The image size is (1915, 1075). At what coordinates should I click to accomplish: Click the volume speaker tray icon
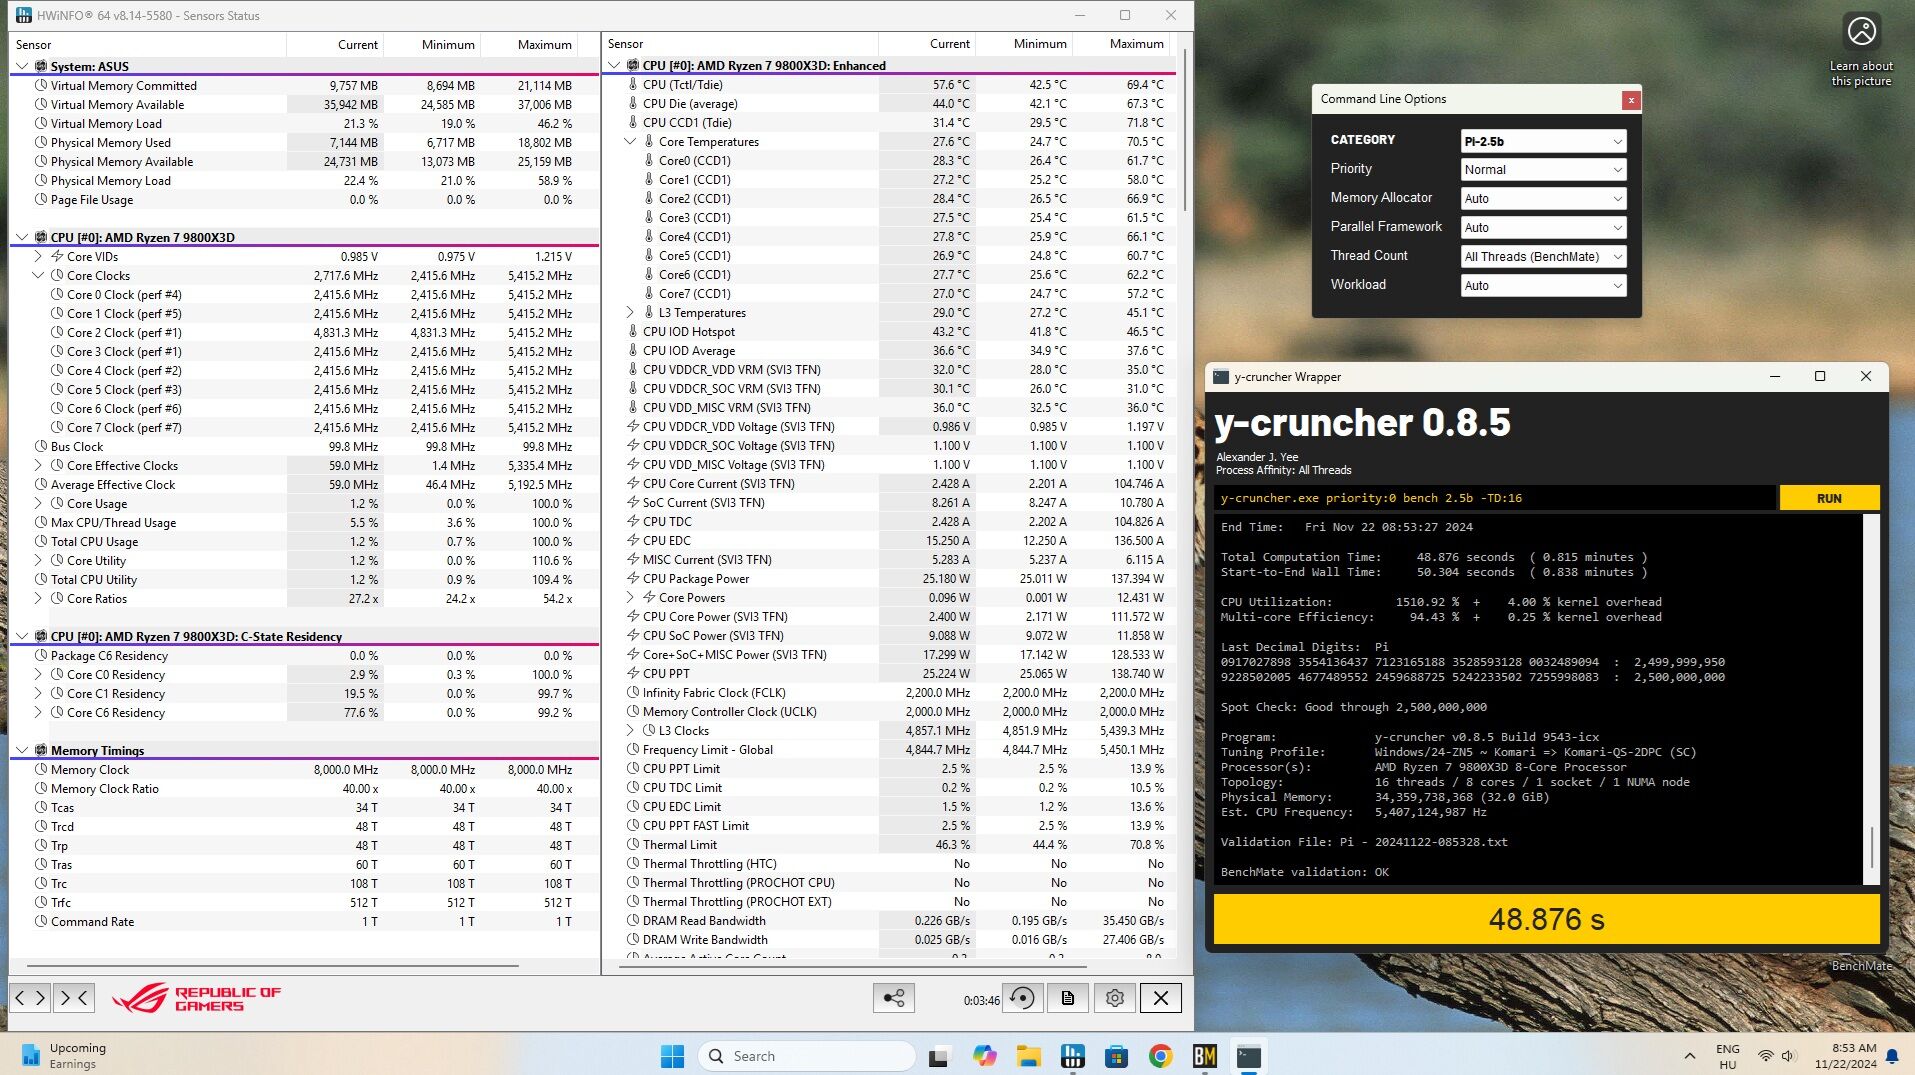tap(1788, 1056)
